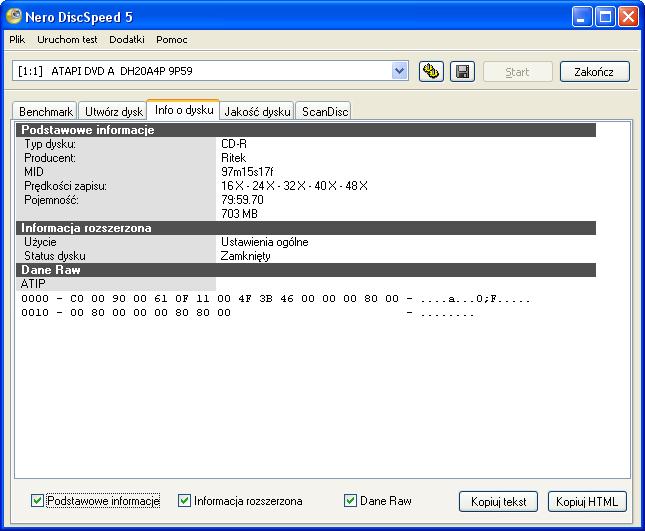Open the Uruchom test menu
This screenshot has width=645, height=531.
[67, 39]
